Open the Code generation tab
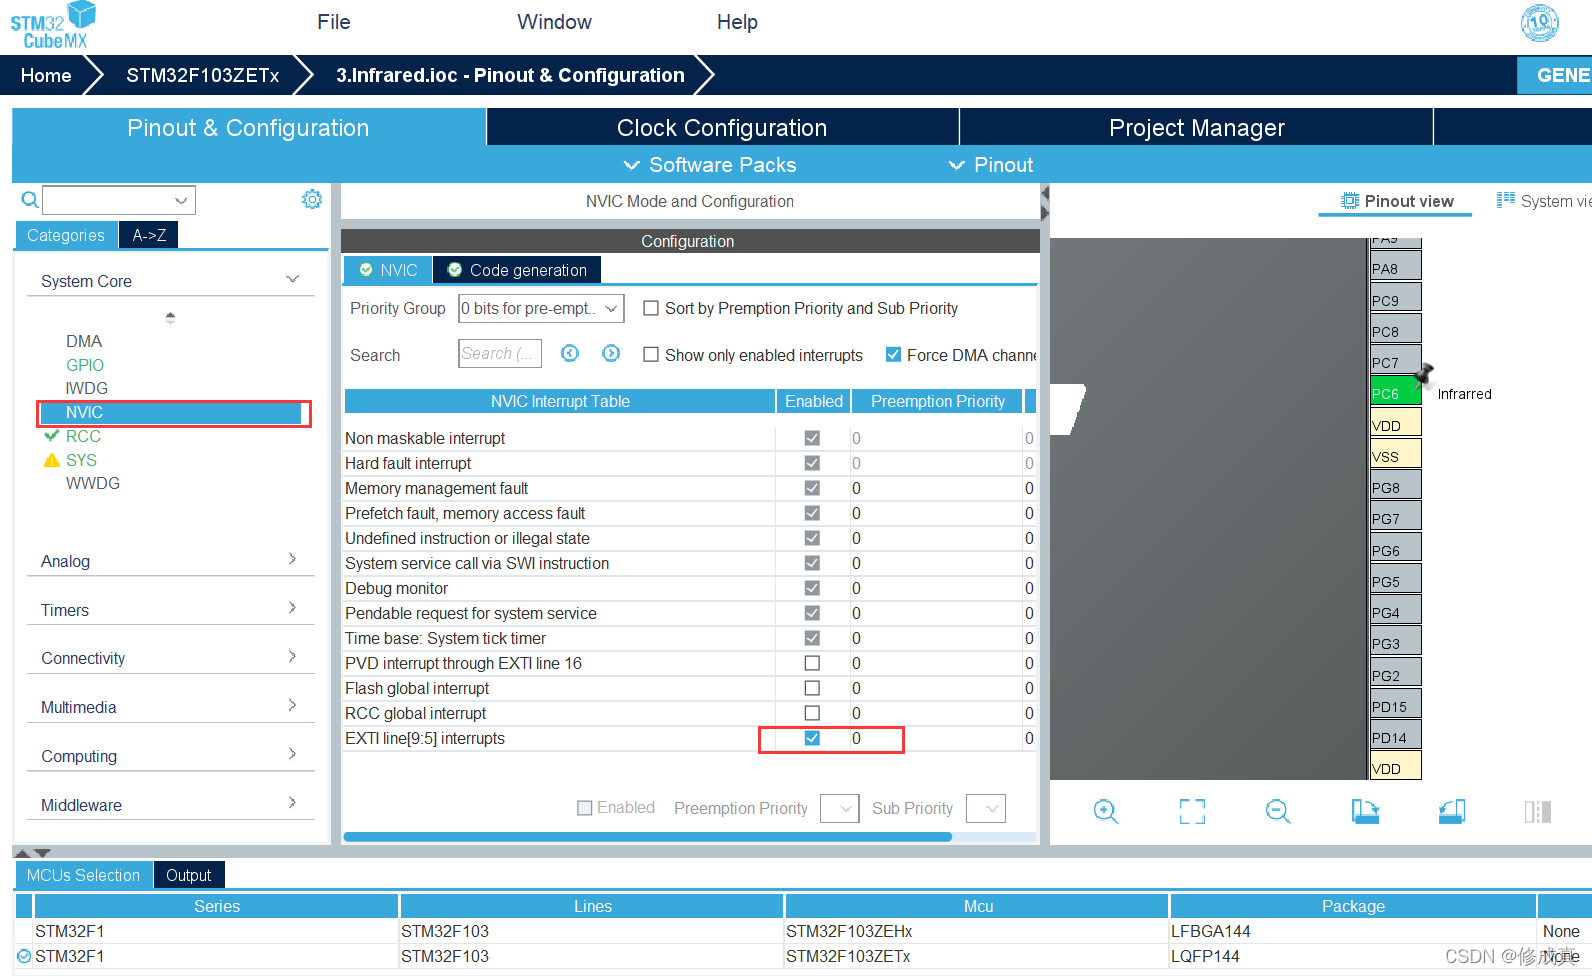The image size is (1592, 976). coord(517,270)
